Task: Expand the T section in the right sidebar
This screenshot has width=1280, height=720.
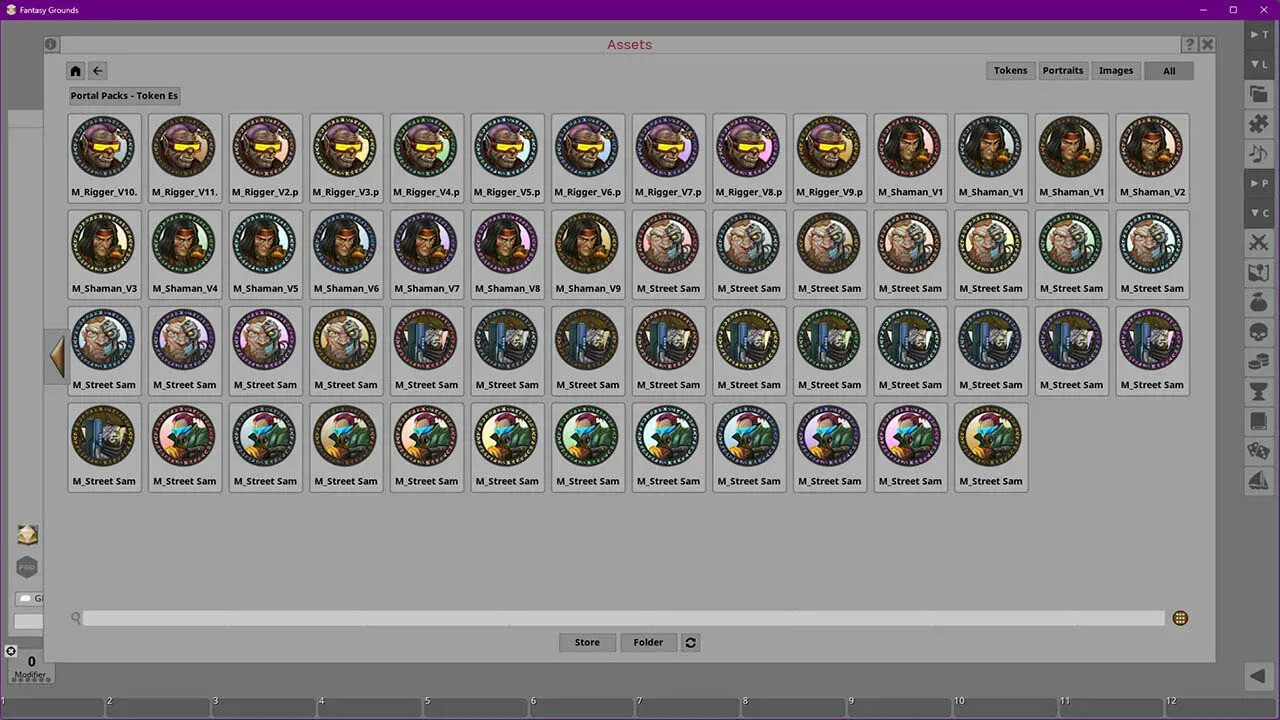Action: (1256, 35)
